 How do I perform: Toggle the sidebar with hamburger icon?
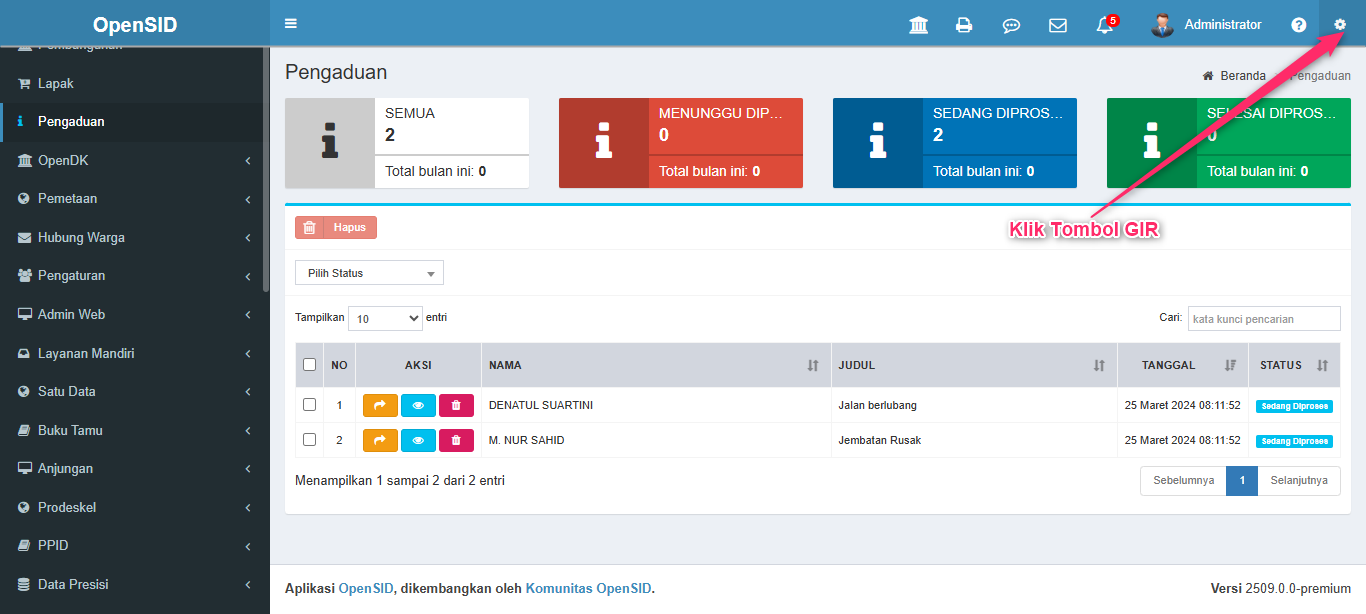[x=291, y=23]
